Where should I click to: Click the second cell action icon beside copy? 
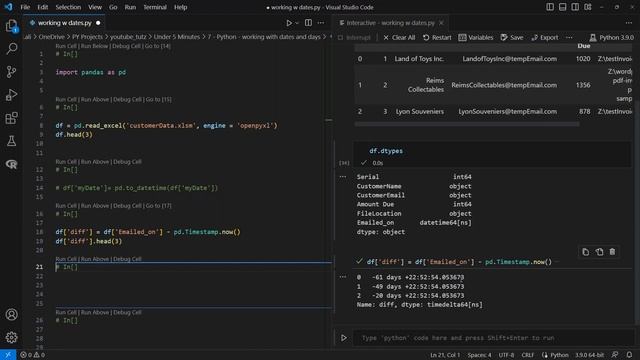[x=599, y=252]
